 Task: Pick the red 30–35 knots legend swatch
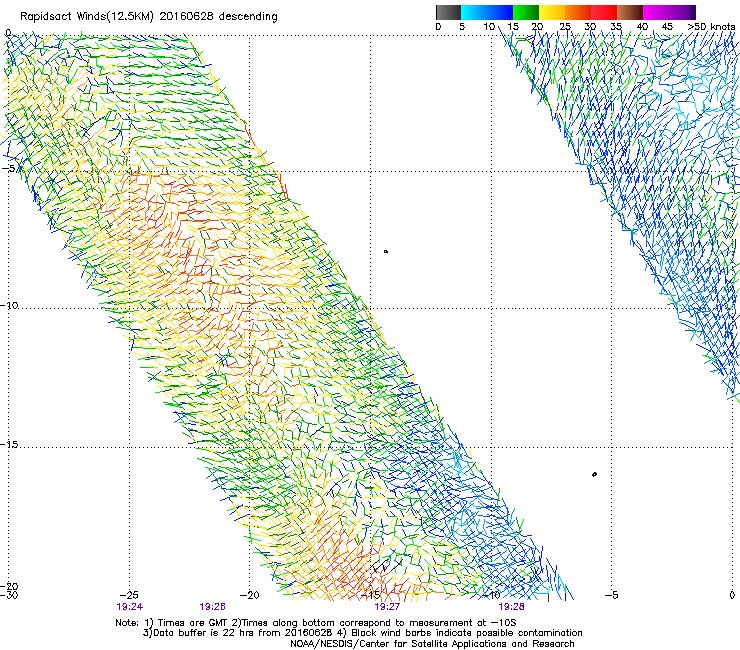[x=604, y=12]
